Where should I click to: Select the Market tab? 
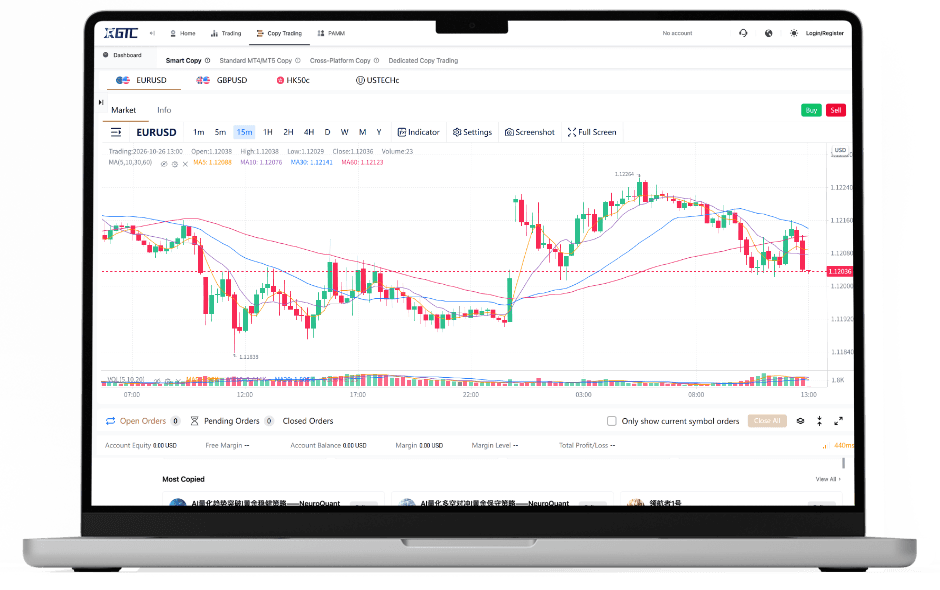[123, 110]
